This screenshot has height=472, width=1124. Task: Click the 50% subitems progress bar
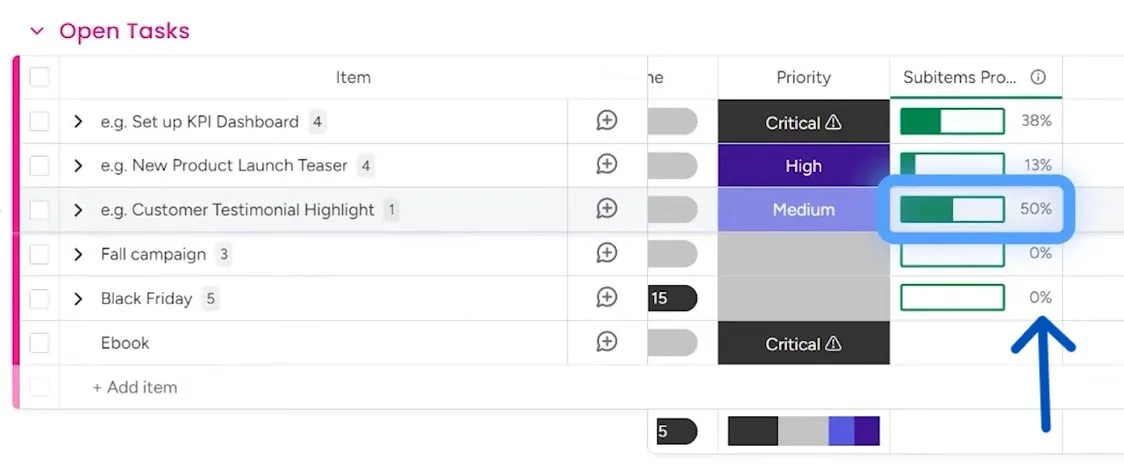coord(952,209)
